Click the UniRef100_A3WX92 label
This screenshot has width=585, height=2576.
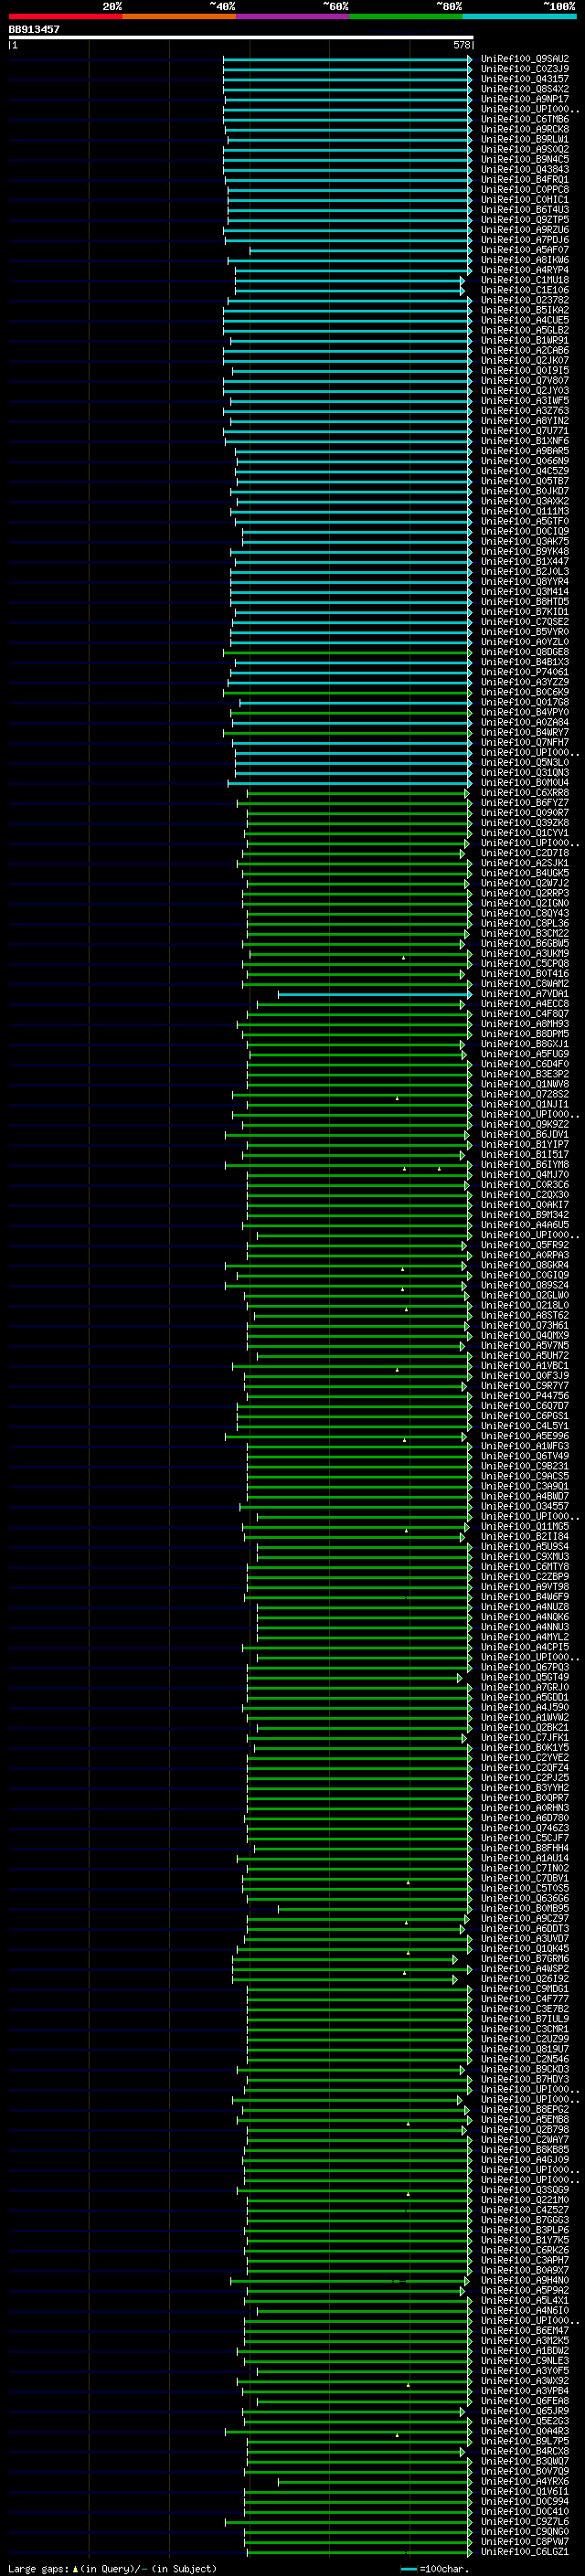coord(525,2380)
